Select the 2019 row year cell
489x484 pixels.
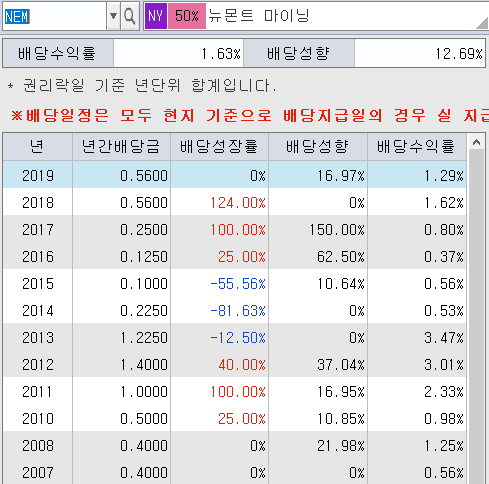click(38, 176)
